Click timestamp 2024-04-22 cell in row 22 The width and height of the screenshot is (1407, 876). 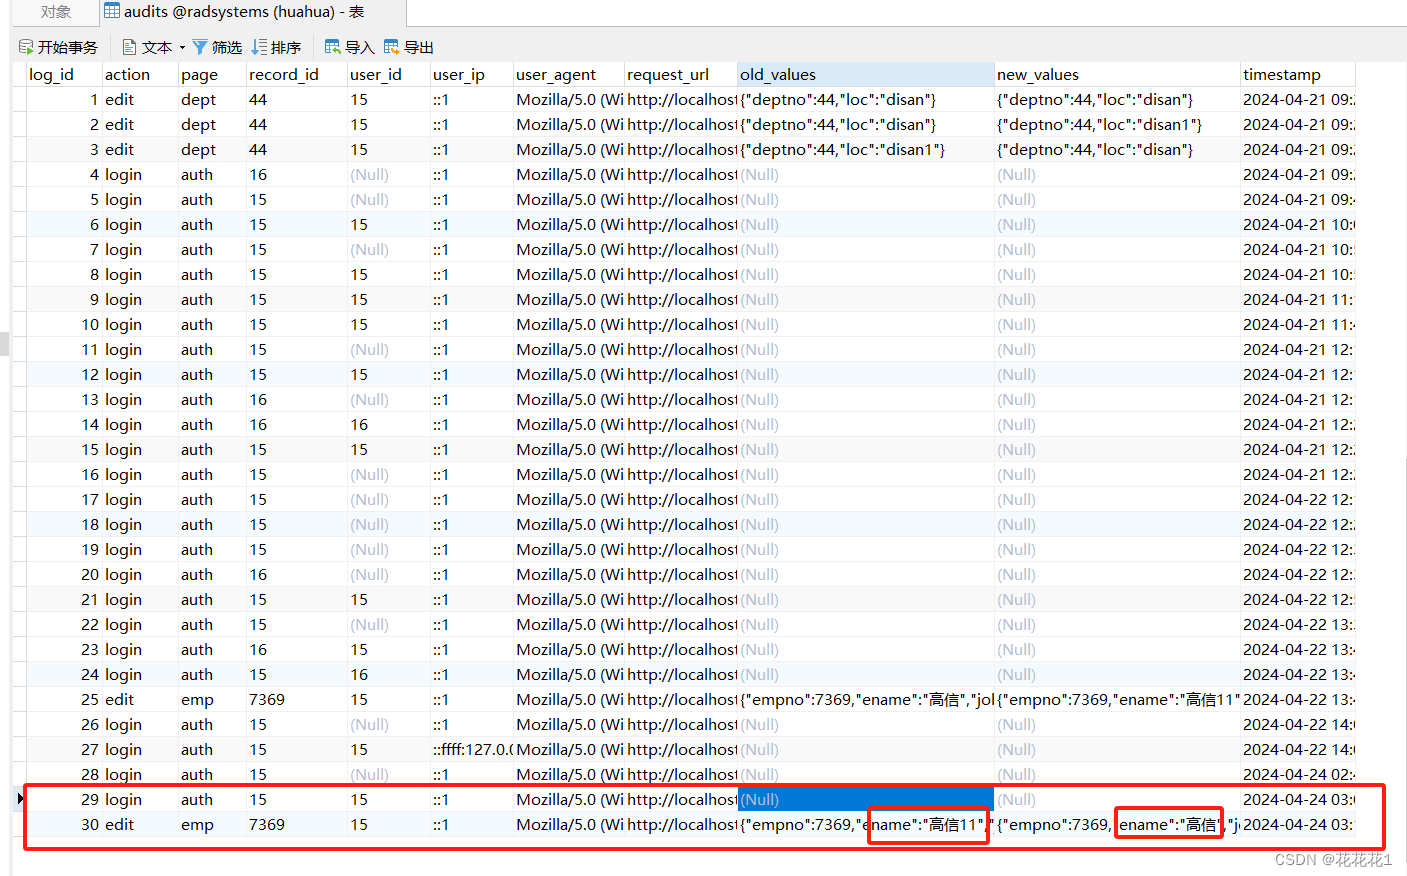[1298, 624]
